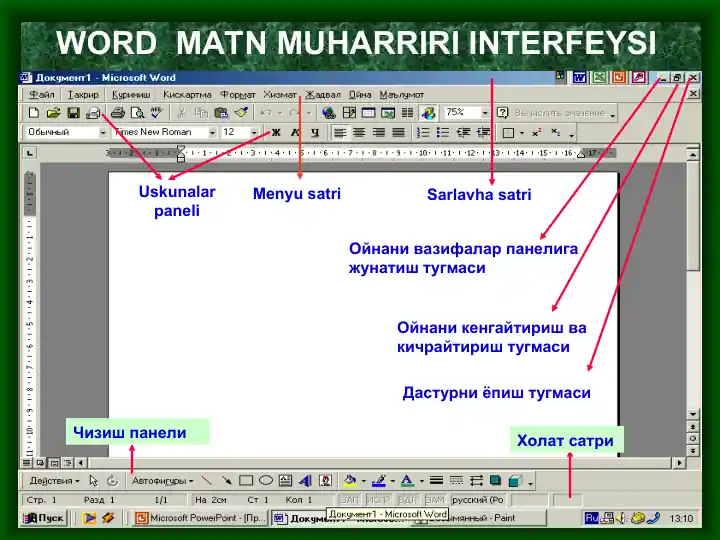Viewport: 720px width, 540px height.
Task: Open Print Preview magnifier icon
Action: [137, 112]
